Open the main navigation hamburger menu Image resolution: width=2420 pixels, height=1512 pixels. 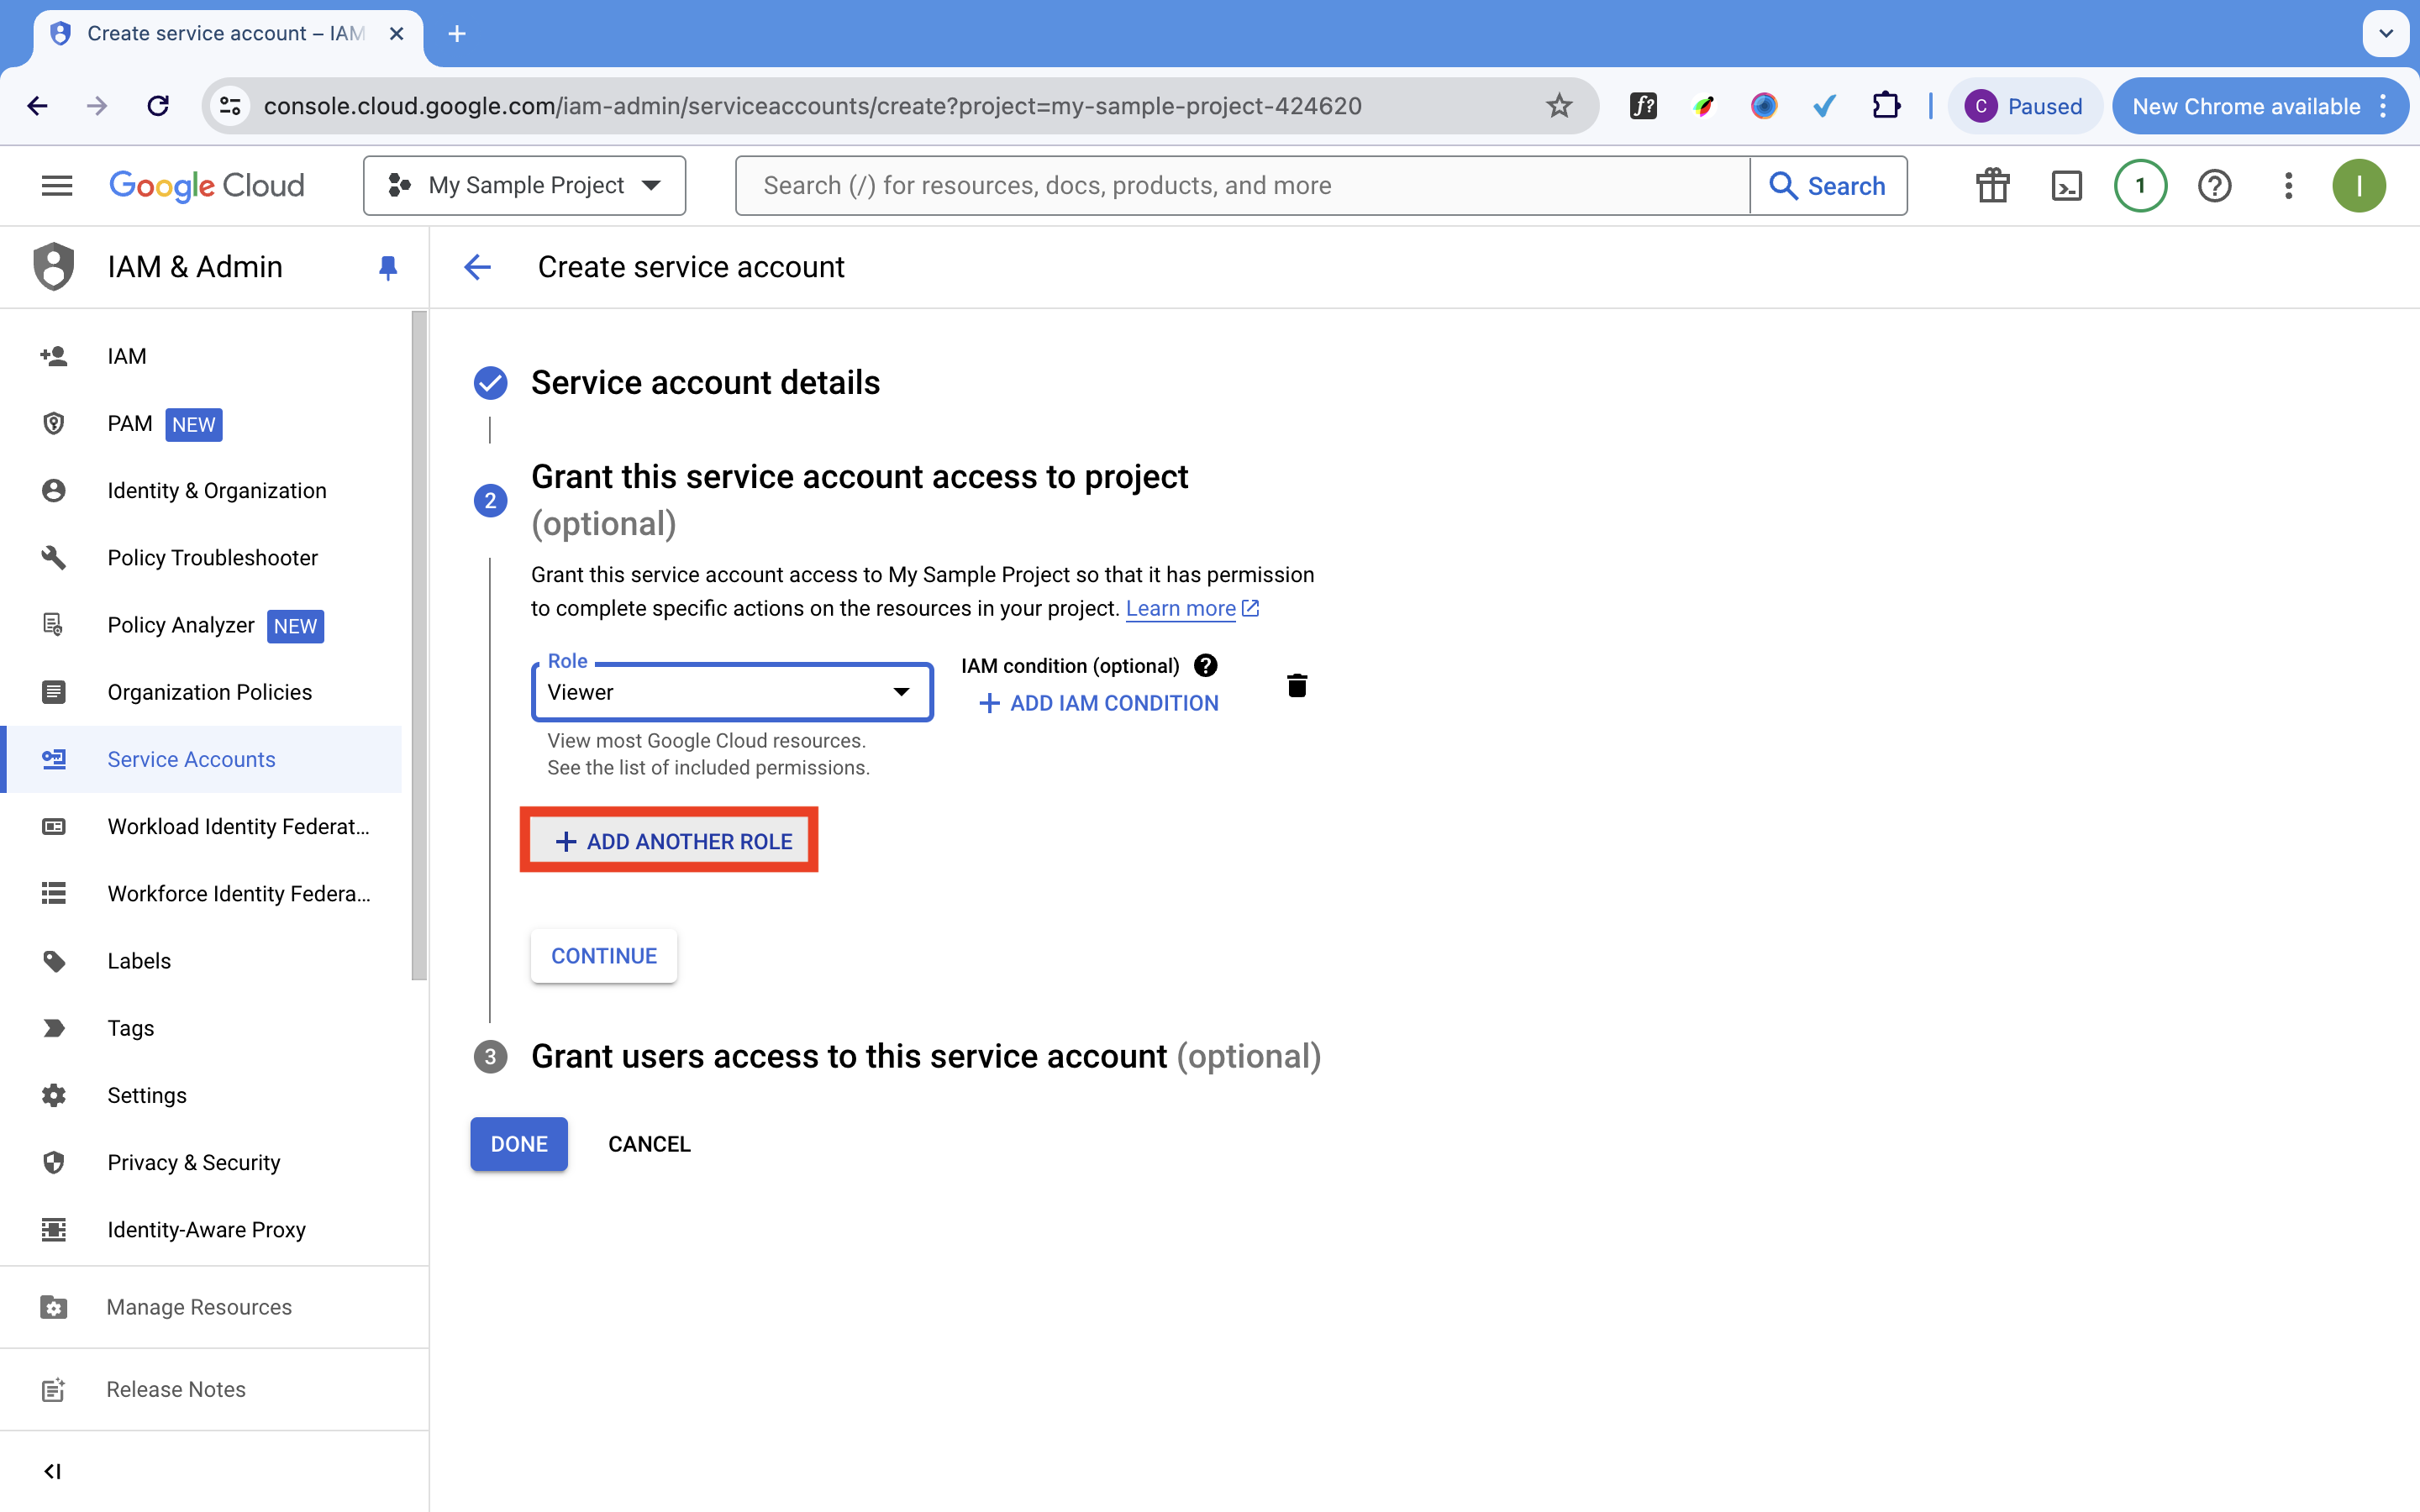57,185
